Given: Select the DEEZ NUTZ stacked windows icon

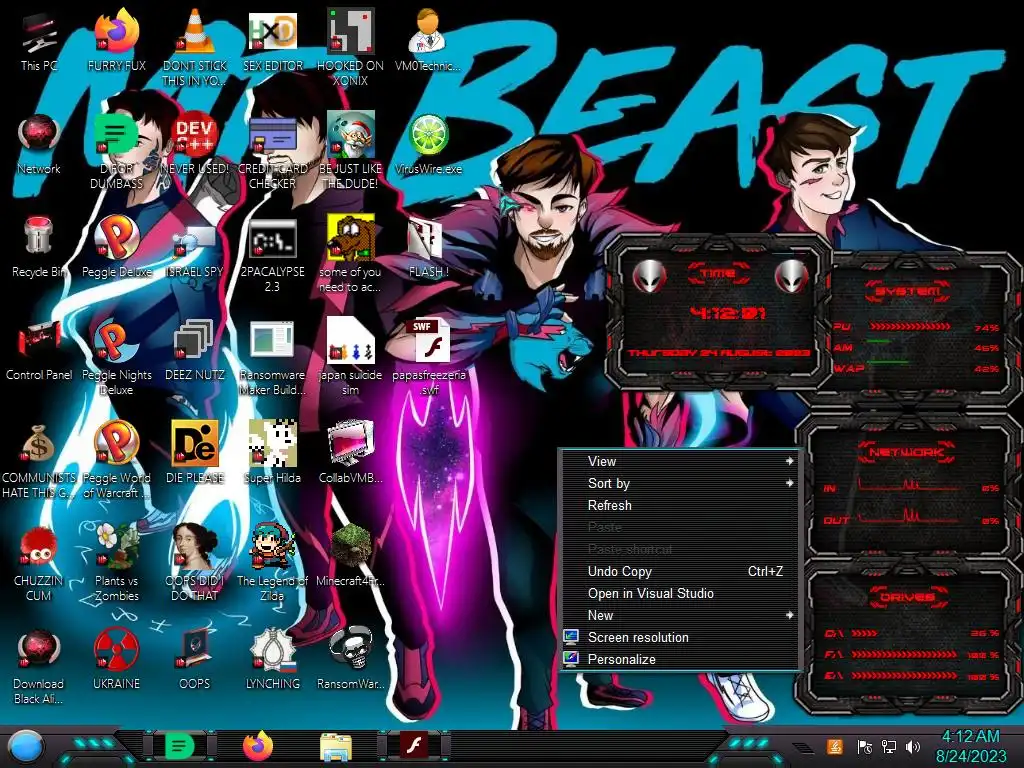Looking at the screenshot, I should pos(195,350).
